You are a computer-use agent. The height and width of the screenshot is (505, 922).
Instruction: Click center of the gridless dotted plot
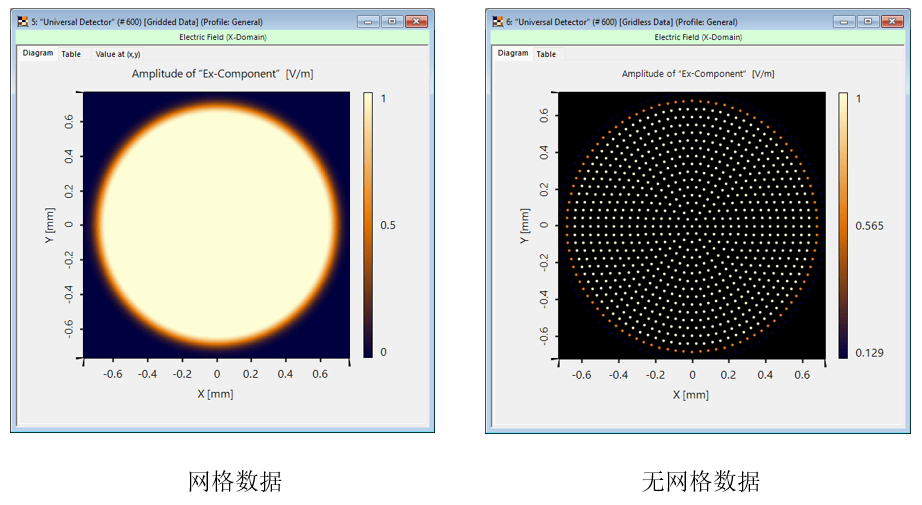pyautogui.click(x=692, y=225)
